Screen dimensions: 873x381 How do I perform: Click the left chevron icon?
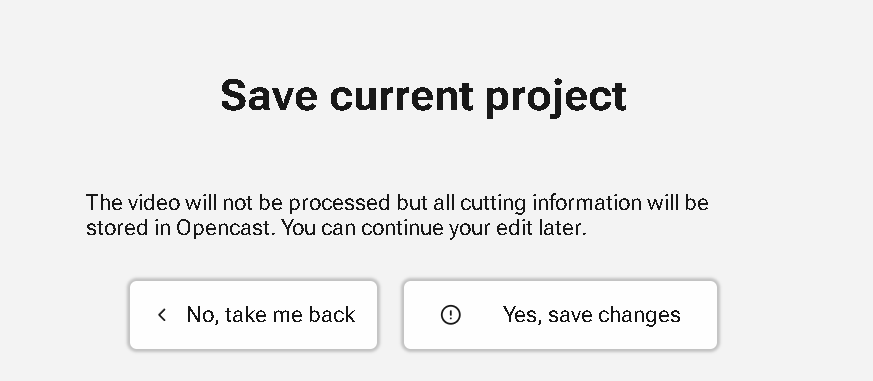tap(162, 315)
